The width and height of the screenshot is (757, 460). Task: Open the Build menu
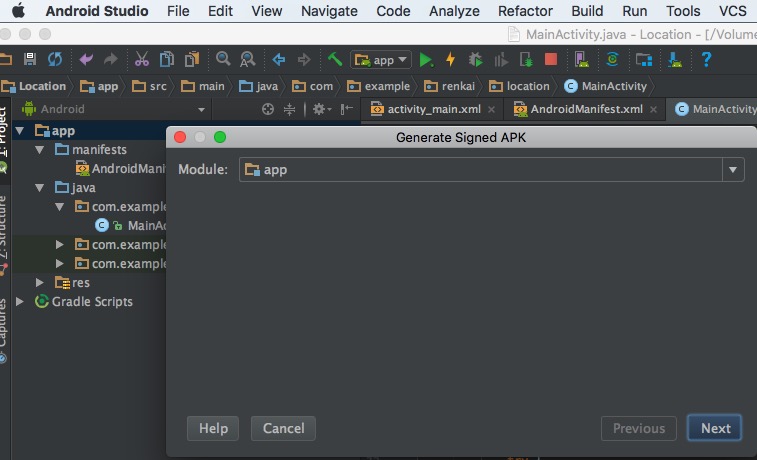[587, 11]
